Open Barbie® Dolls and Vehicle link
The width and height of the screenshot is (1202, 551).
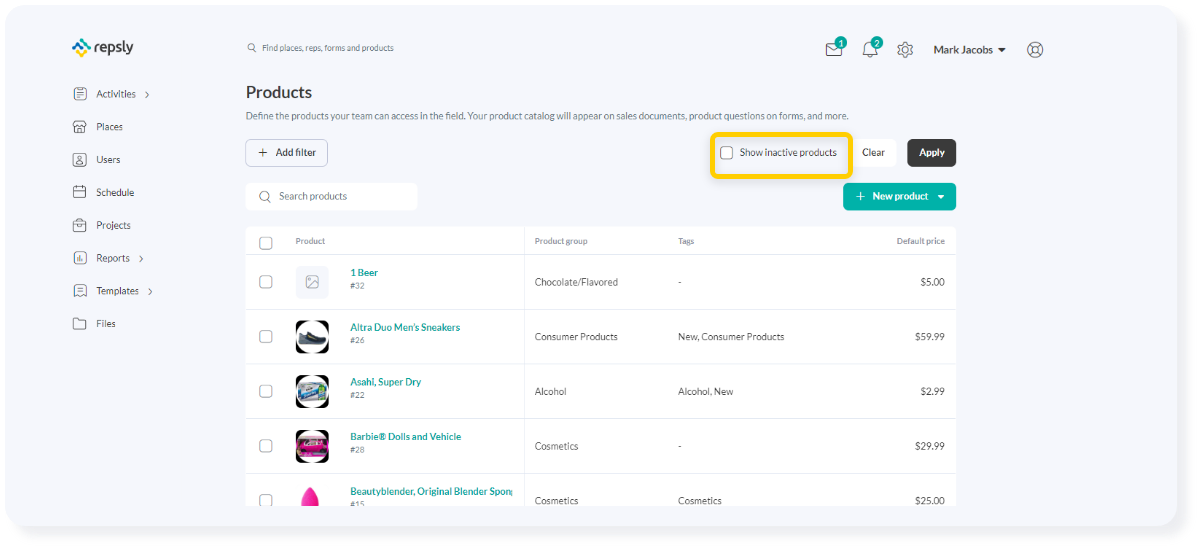[x=405, y=437]
